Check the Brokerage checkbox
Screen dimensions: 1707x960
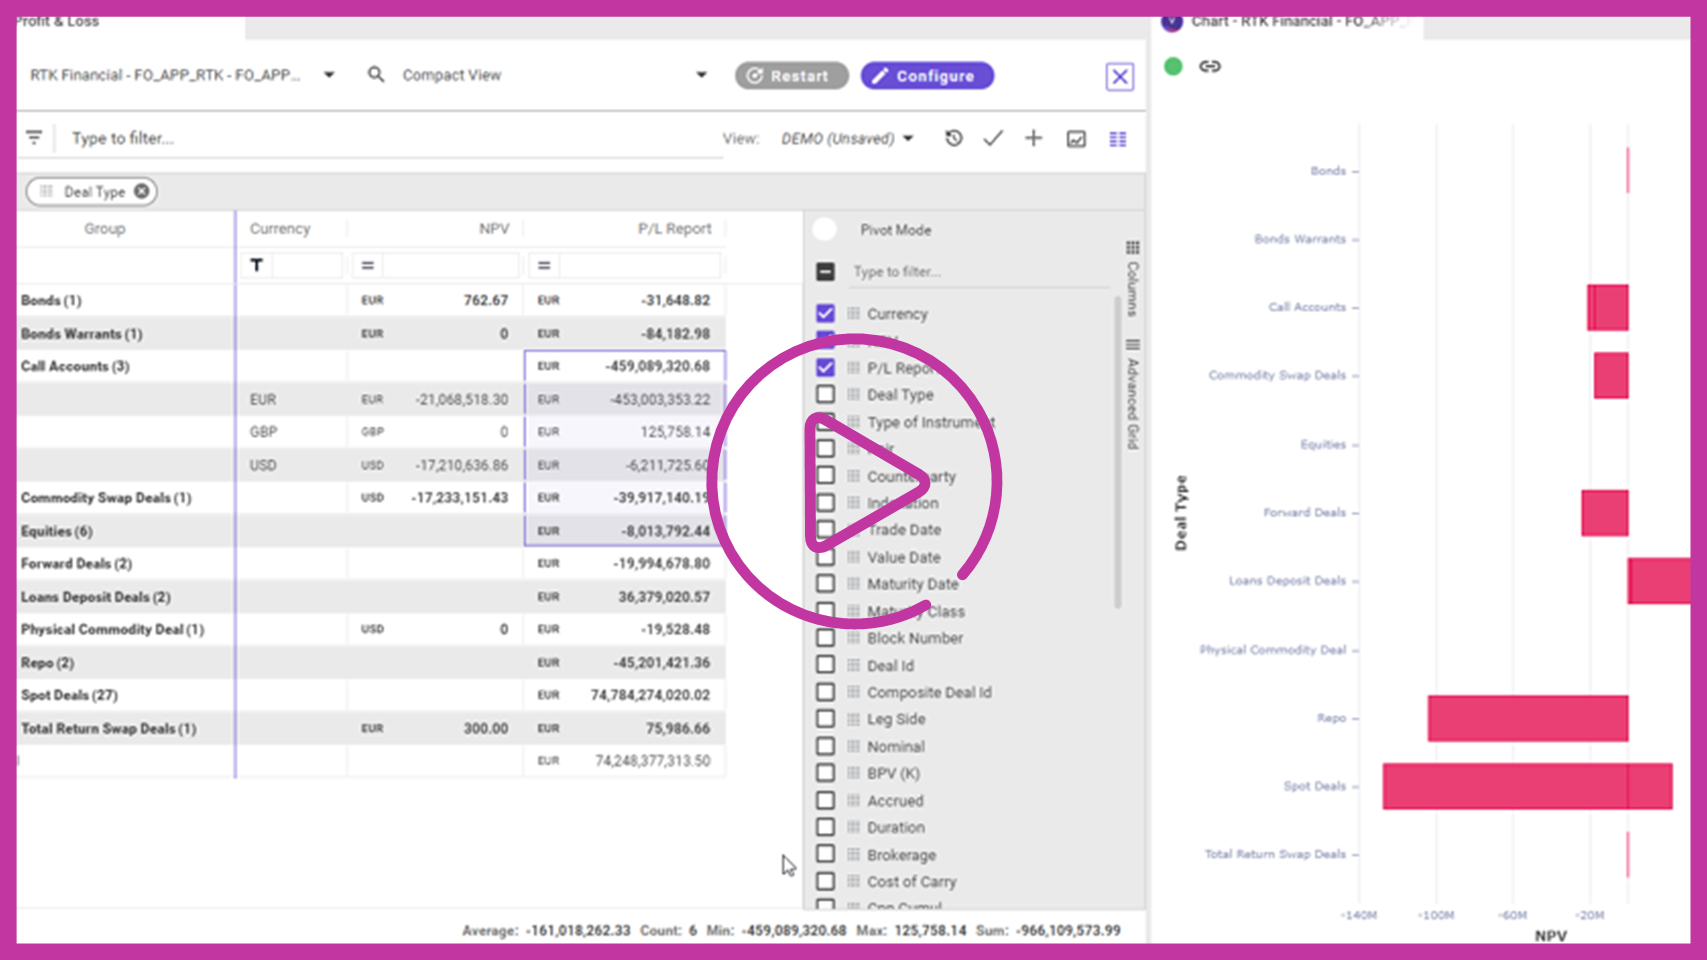click(x=825, y=854)
